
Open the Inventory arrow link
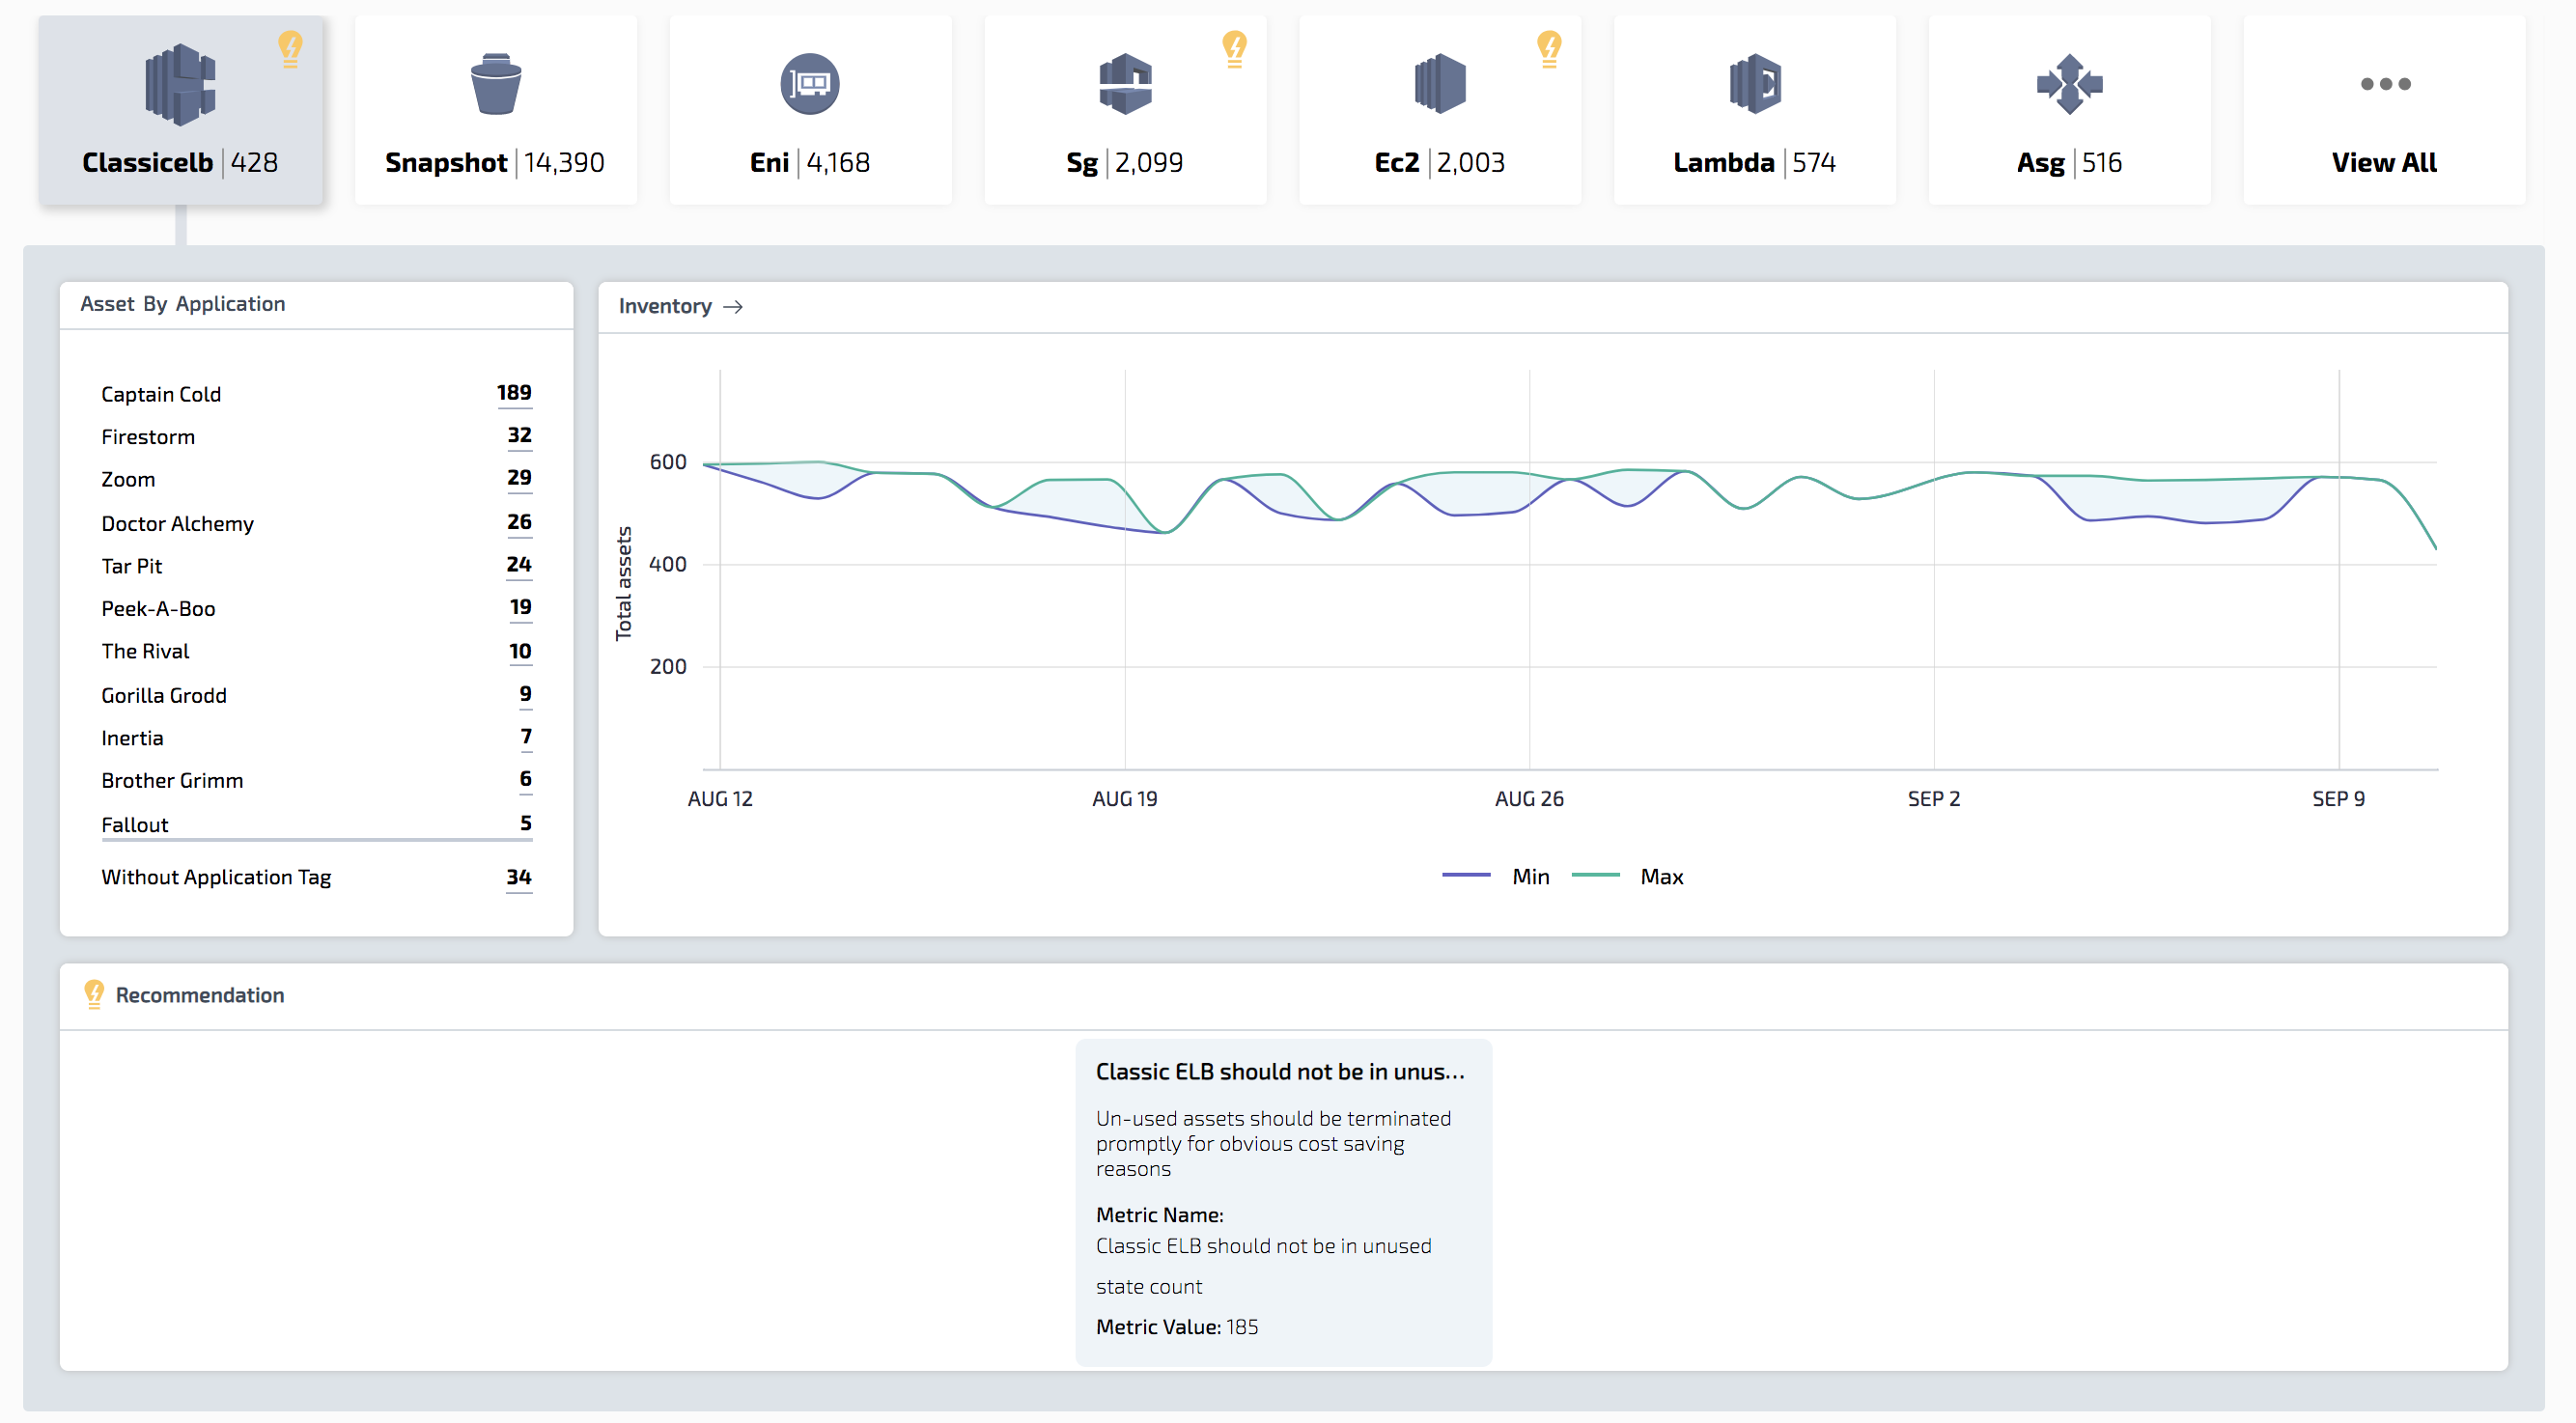click(x=732, y=306)
